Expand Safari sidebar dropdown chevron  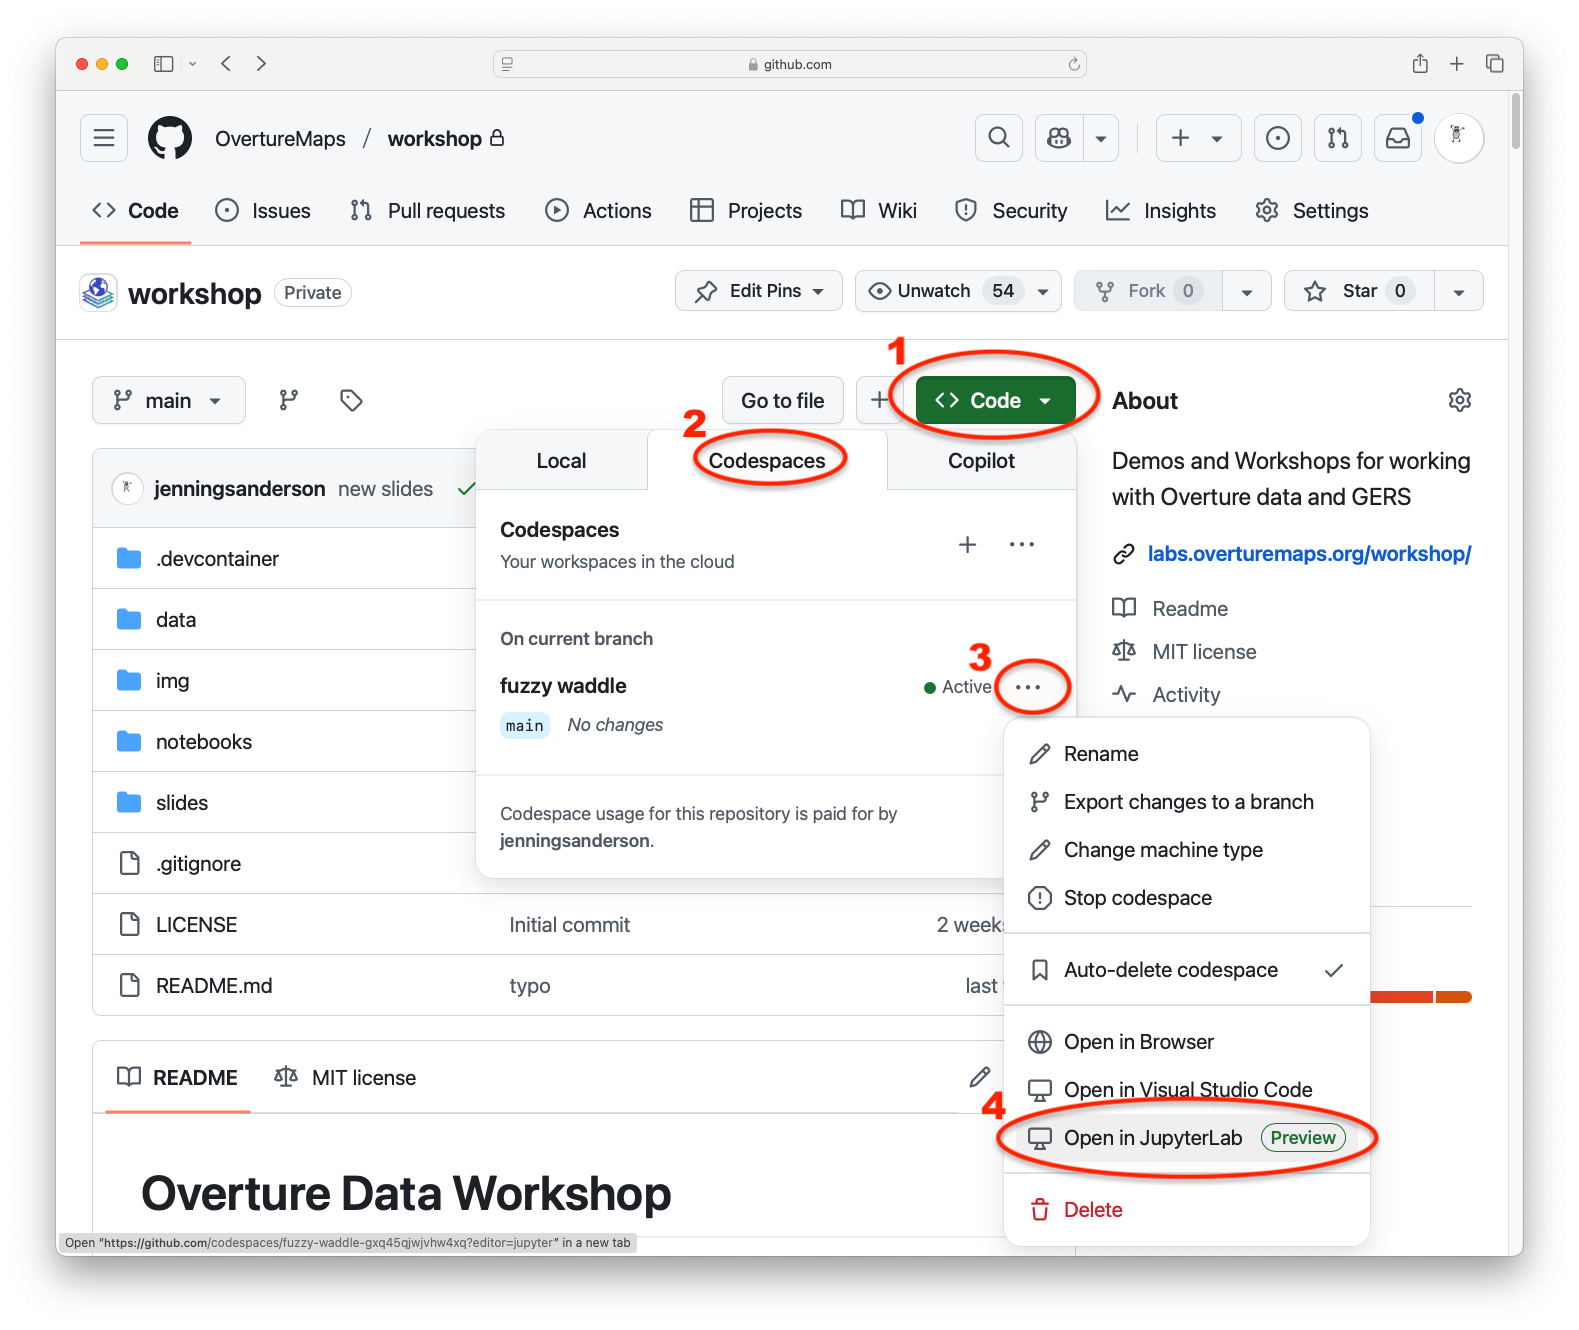[x=193, y=64]
